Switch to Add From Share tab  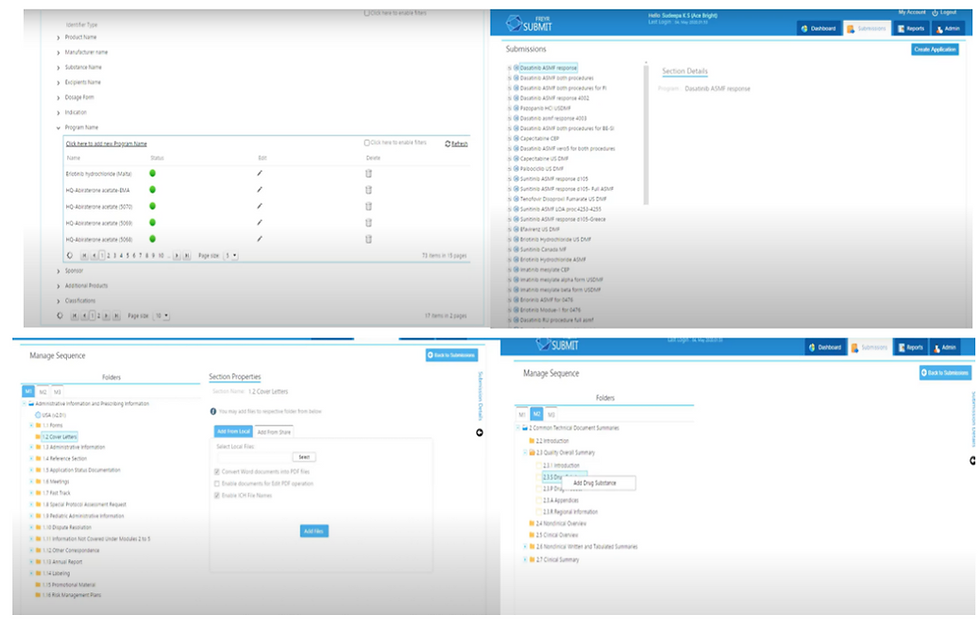click(274, 432)
